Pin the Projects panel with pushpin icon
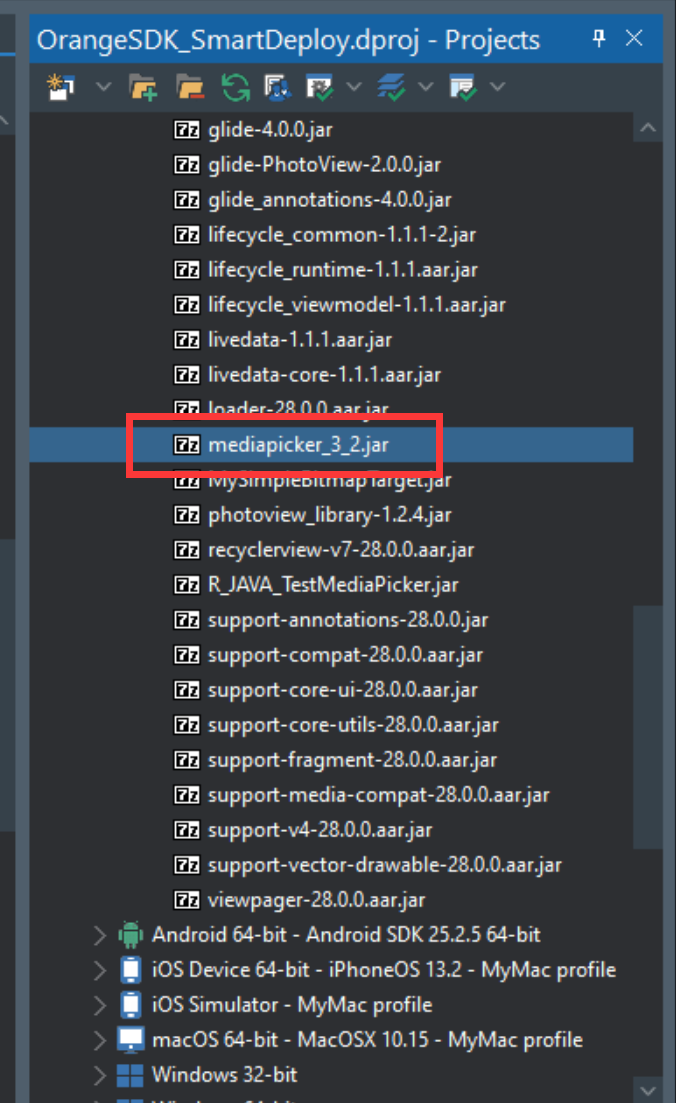The width and height of the screenshot is (676, 1103). (599, 38)
